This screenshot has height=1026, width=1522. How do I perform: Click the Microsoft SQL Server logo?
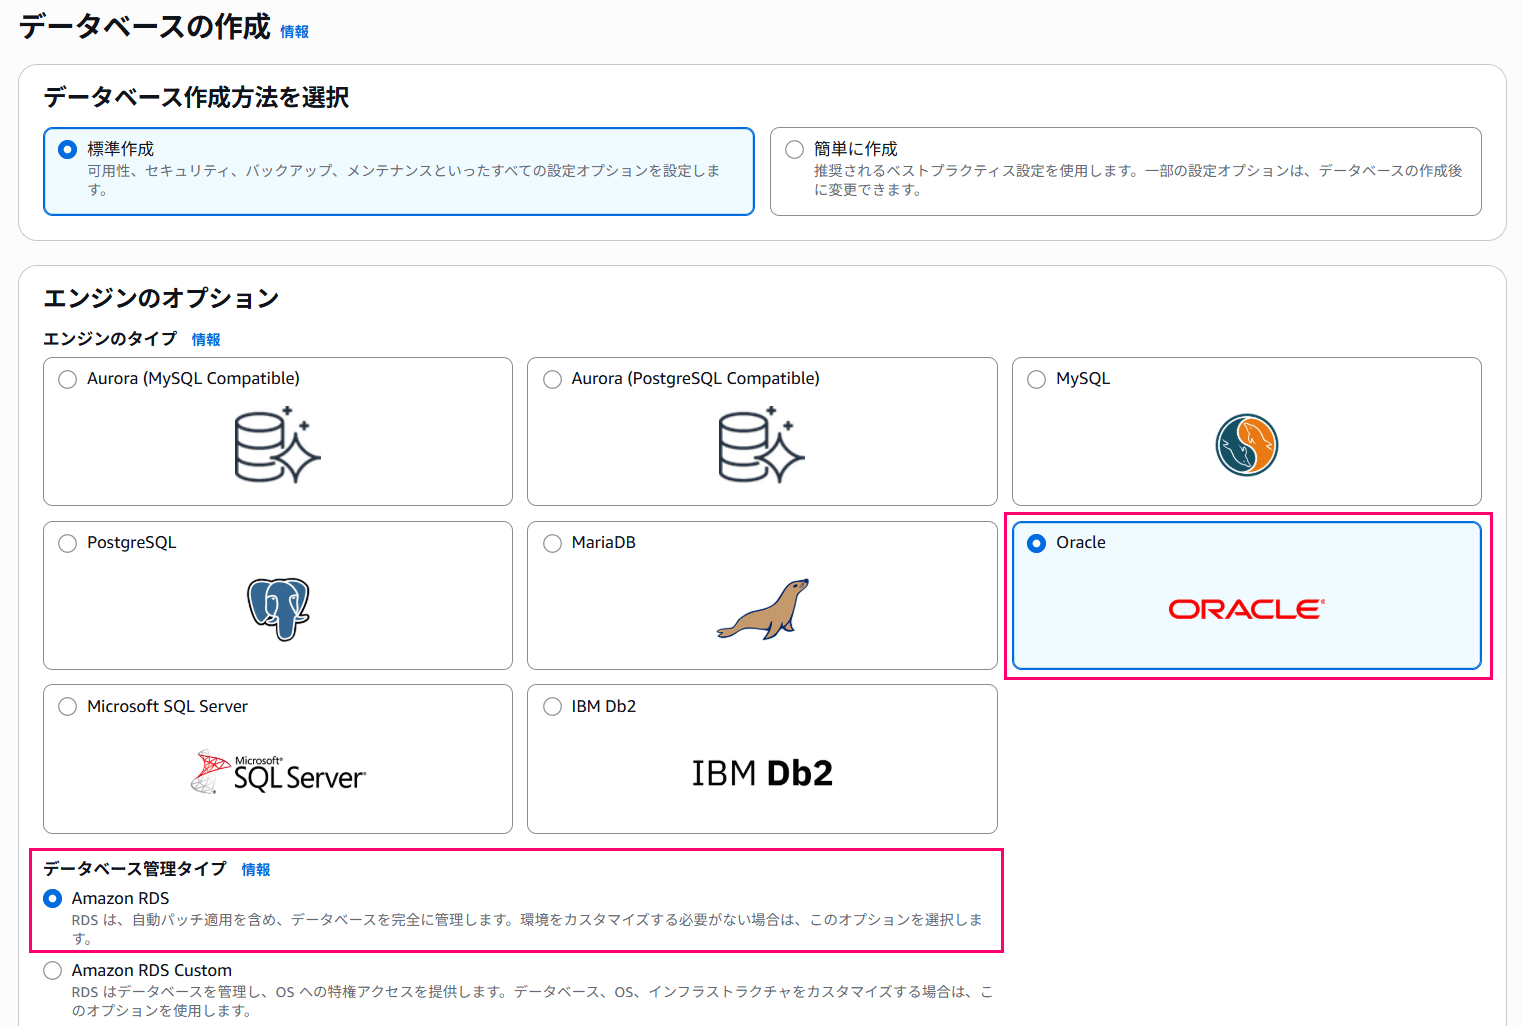278,772
